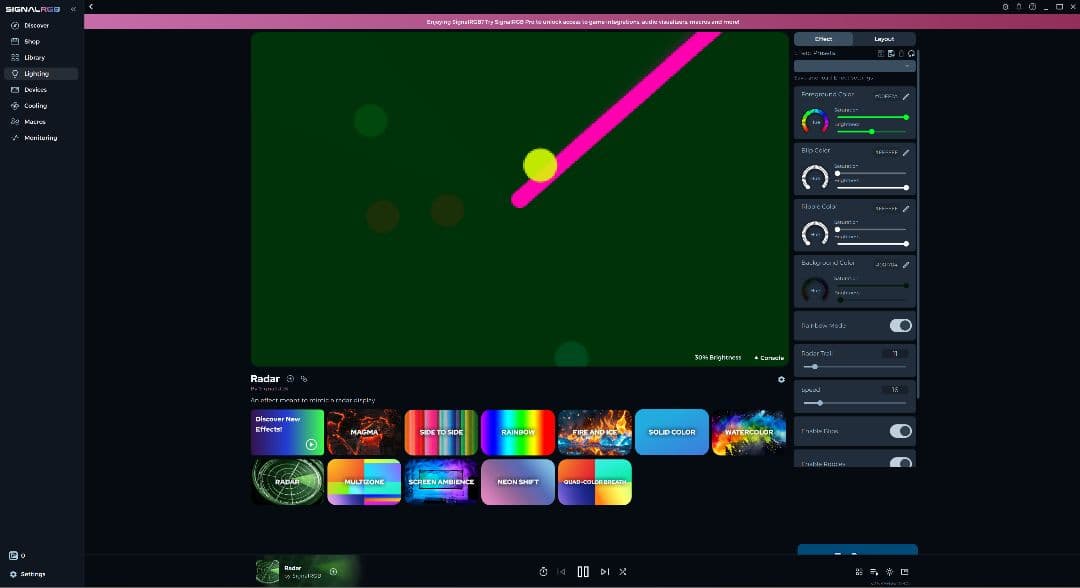Click the effect settings gear icon
The image size is (1080, 588).
coord(781,379)
